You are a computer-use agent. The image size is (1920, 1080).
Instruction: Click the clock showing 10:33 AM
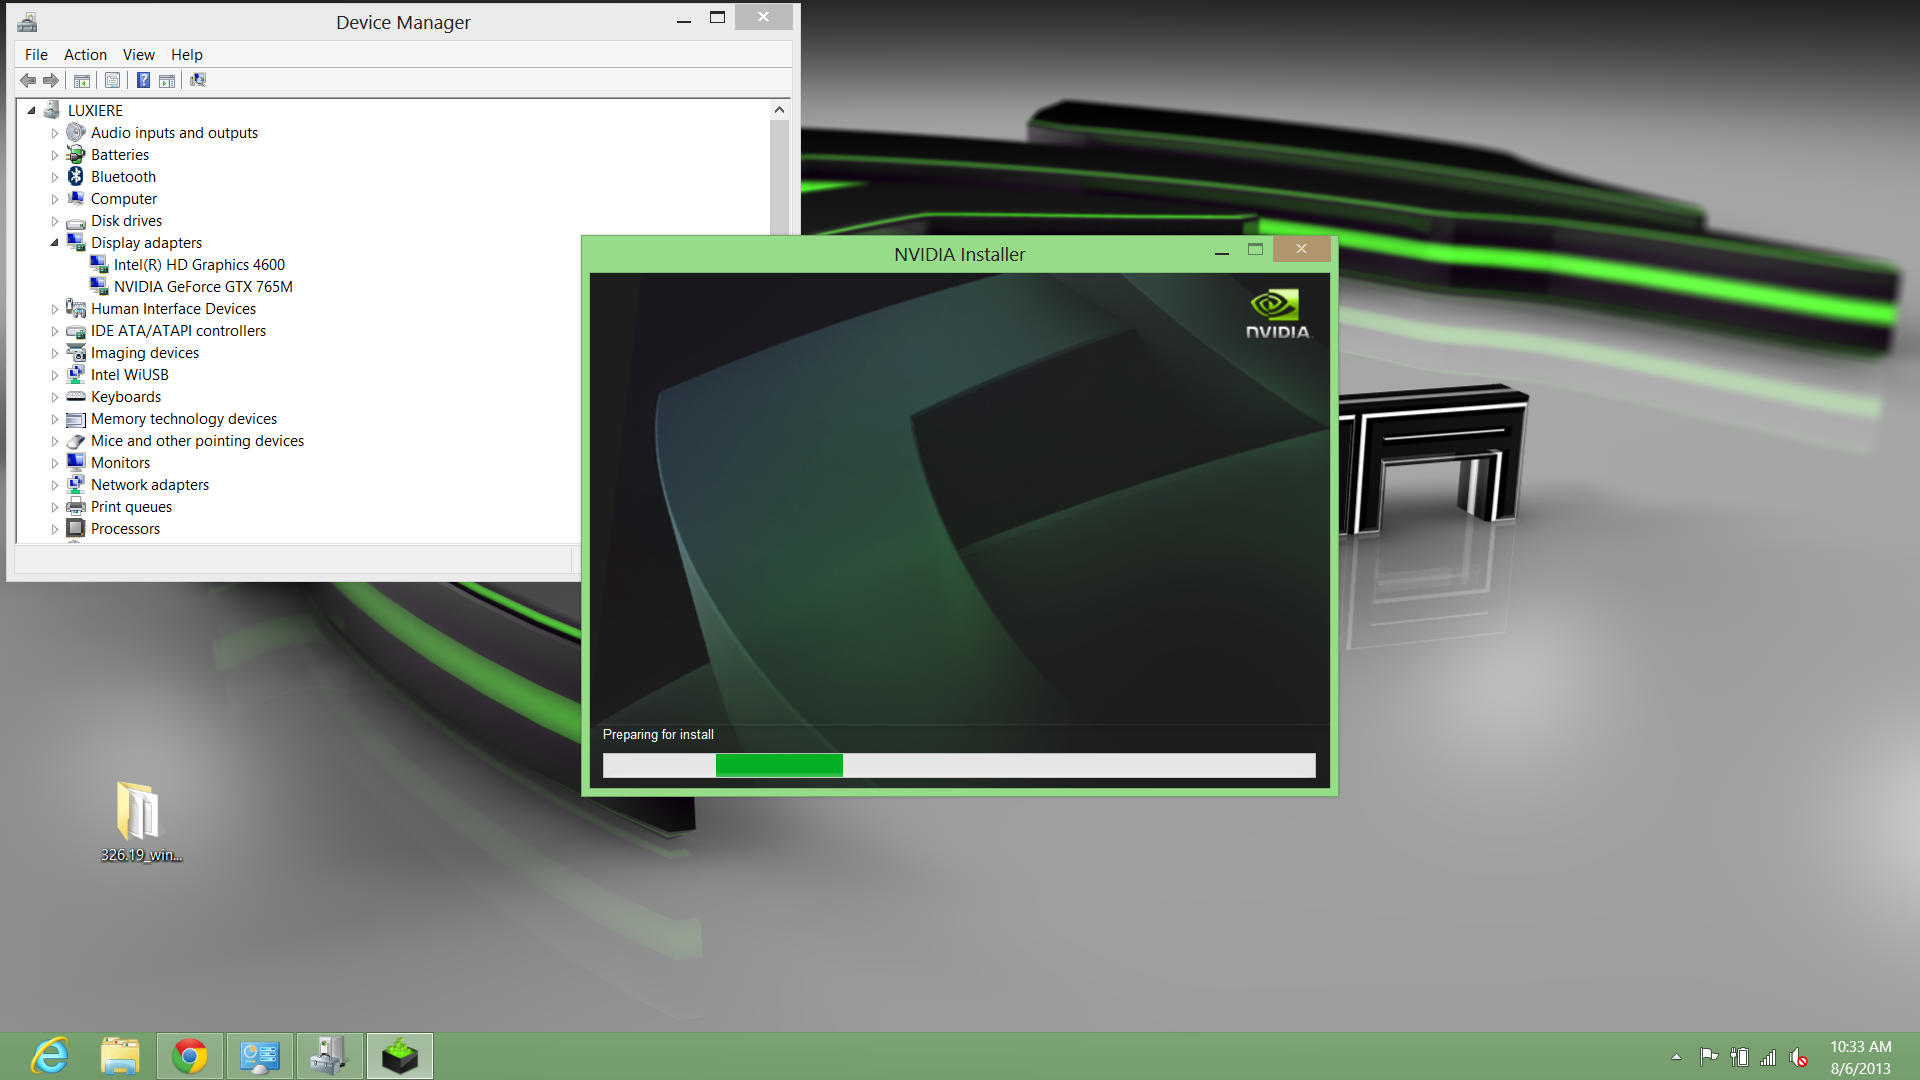(1860, 1047)
